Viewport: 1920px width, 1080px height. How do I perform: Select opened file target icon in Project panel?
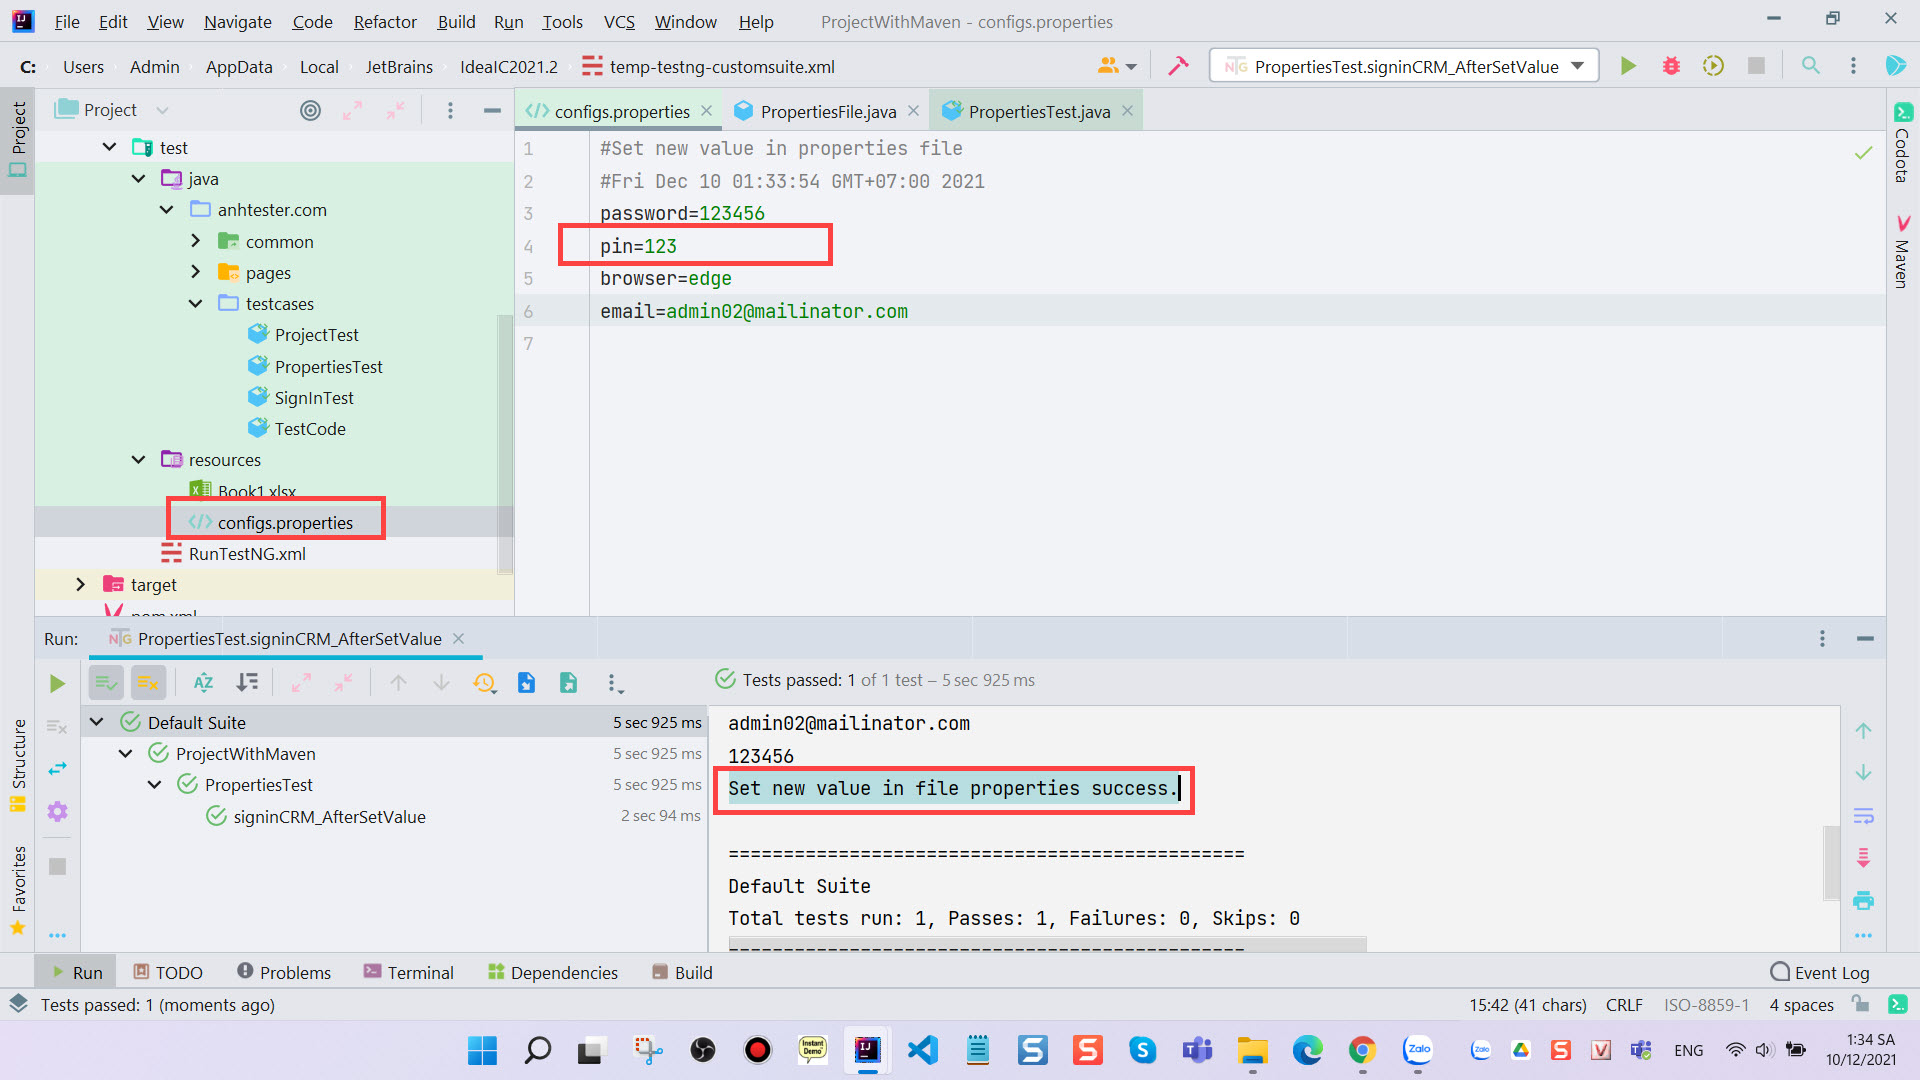310,110
